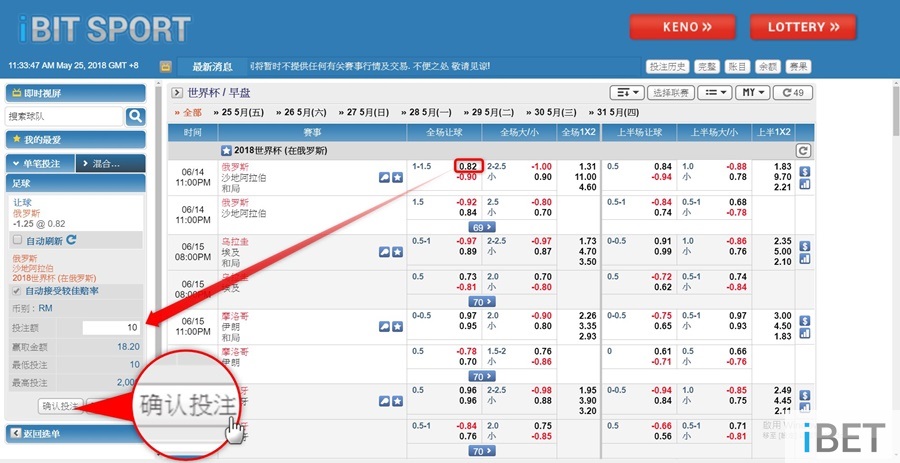Click the 1.31 odds in 全场1X2 column
This screenshot has width=900, height=463.
[588, 166]
